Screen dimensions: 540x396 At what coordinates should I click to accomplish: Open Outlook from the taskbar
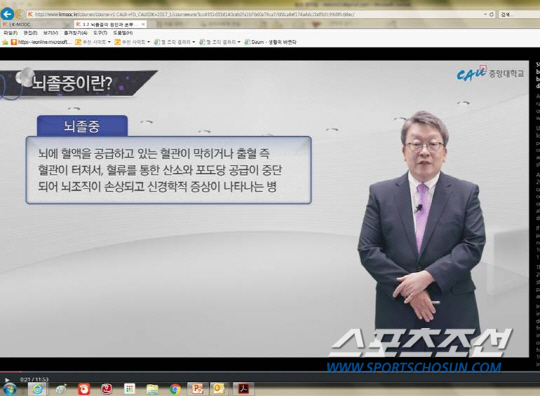(219, 389)
